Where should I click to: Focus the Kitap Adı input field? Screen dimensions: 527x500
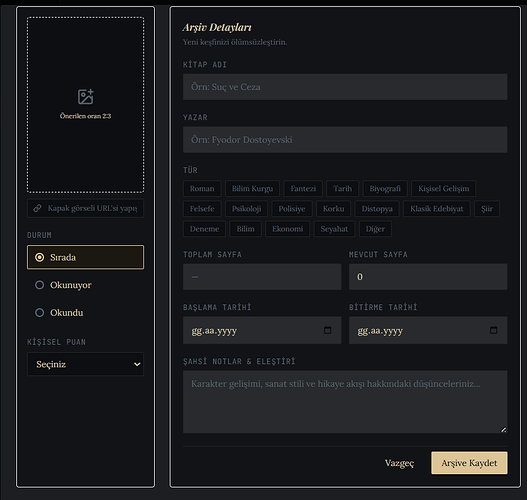click(345, 87)
